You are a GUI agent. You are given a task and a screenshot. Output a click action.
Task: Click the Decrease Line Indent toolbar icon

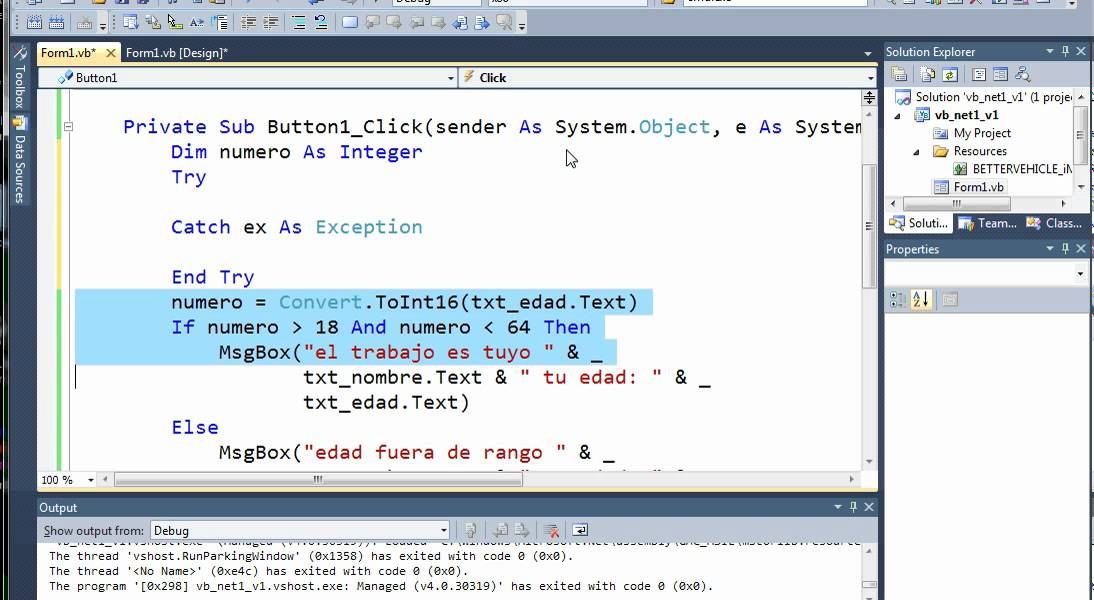[x=248, y=23]
